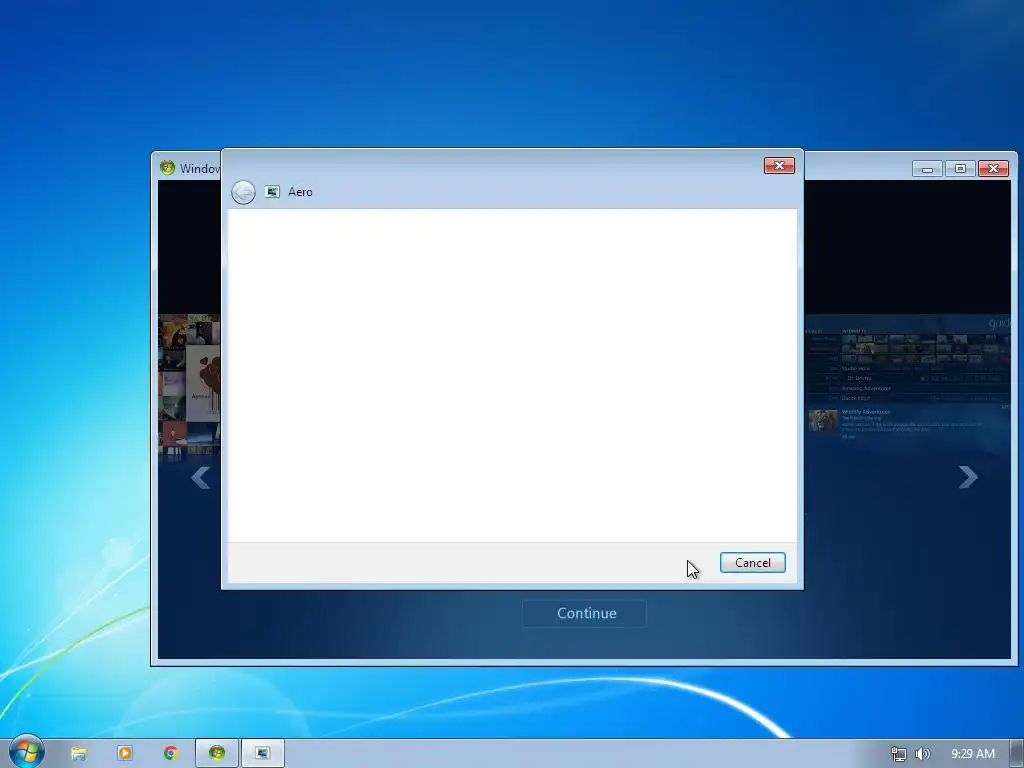The width and height of the screenshot is (1024, 768).
Task: Open the Windows Start menu orb
Action: pyautogui.click(x=26, y=752)
